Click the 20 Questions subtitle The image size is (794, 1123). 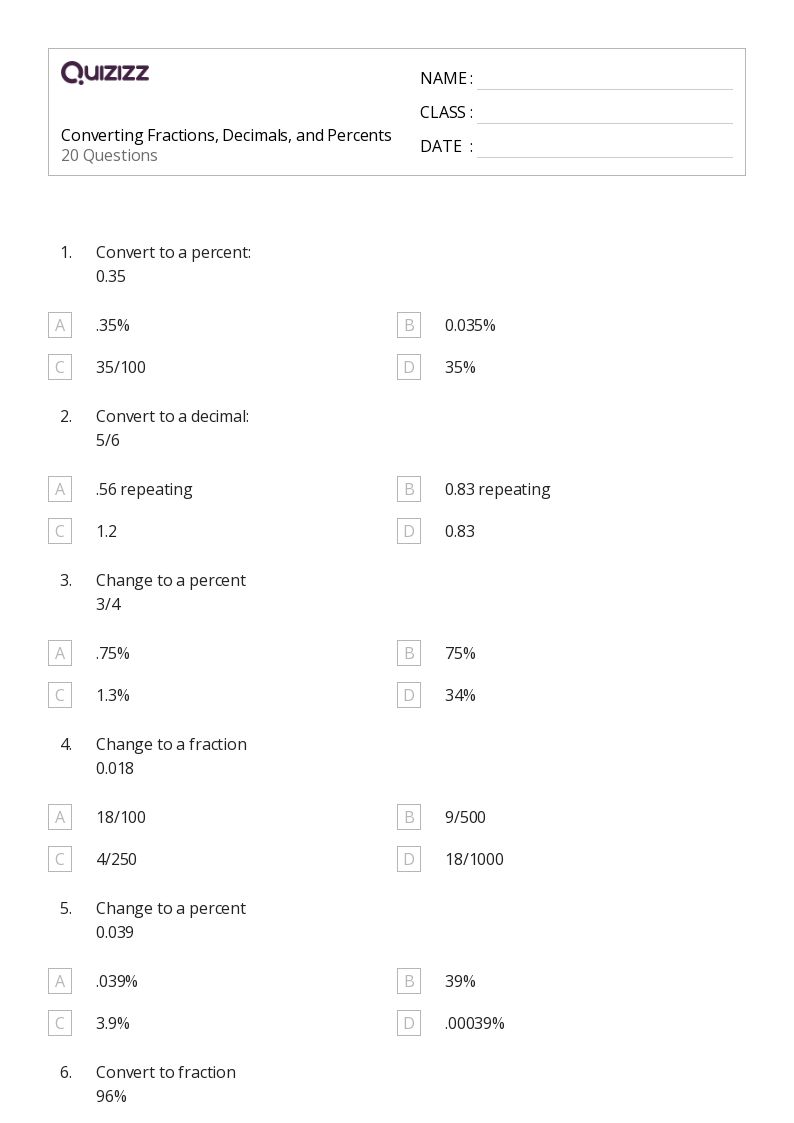(x=109, y=156)
